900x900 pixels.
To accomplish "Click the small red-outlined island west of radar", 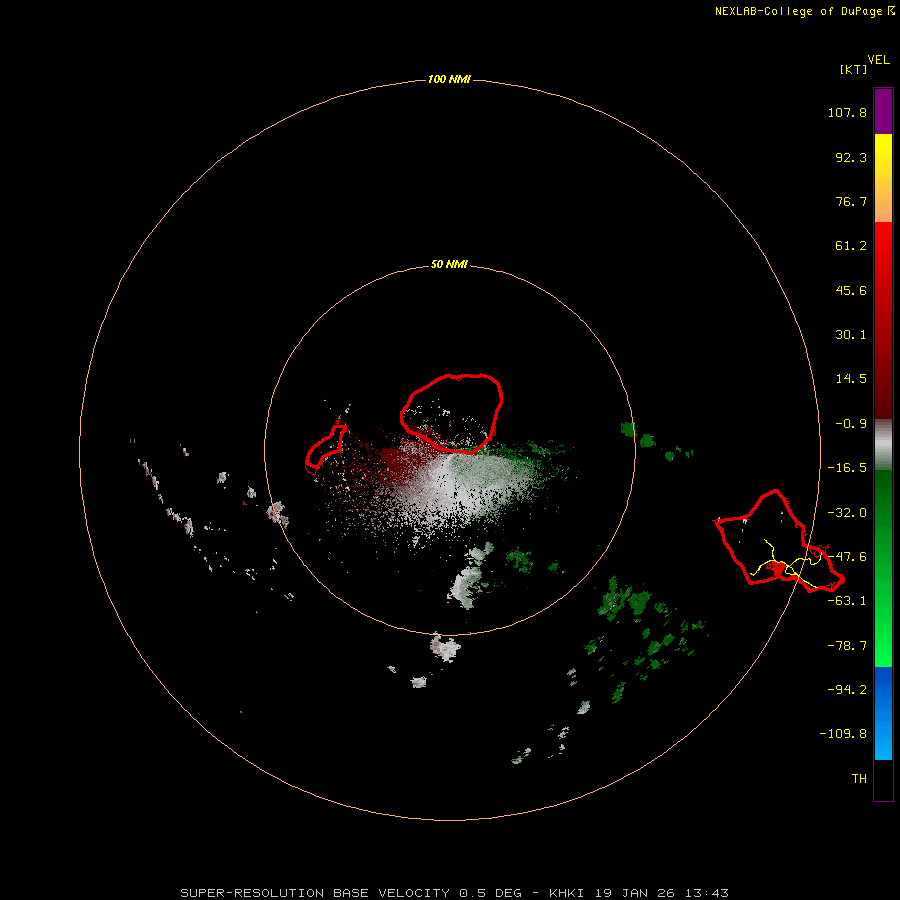I will [x=325, y=449].
